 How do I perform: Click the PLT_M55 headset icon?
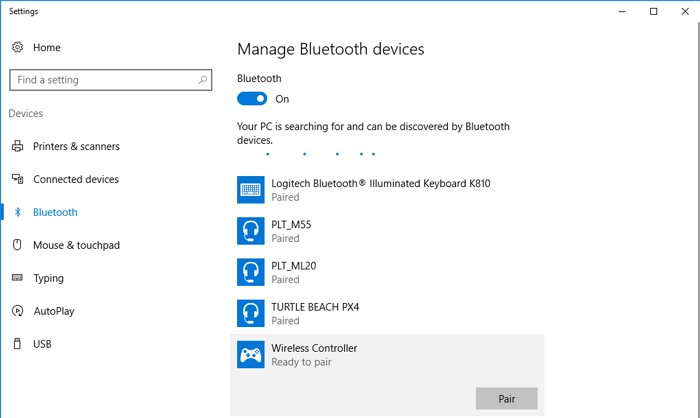point(250,231)
